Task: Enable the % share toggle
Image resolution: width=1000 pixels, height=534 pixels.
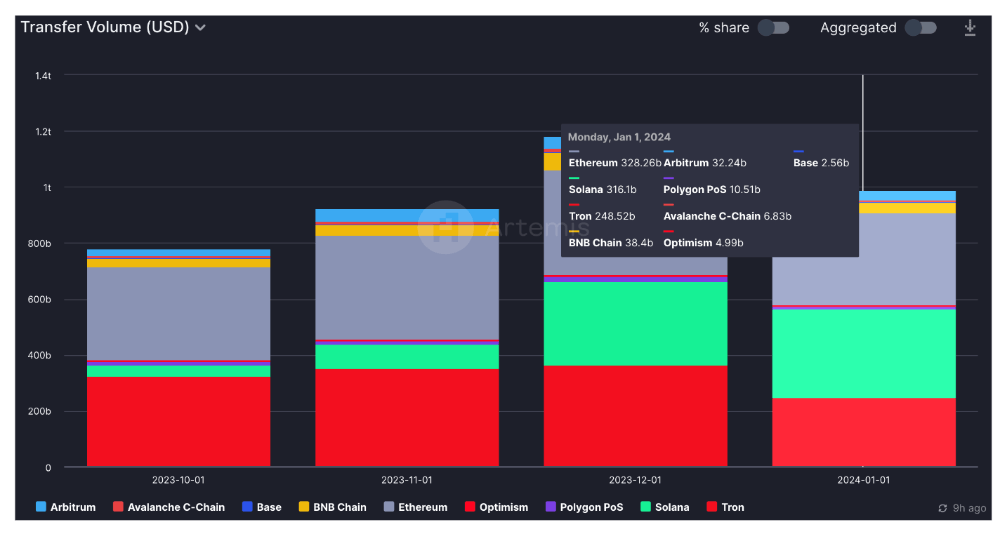Action: coord(773,27)
